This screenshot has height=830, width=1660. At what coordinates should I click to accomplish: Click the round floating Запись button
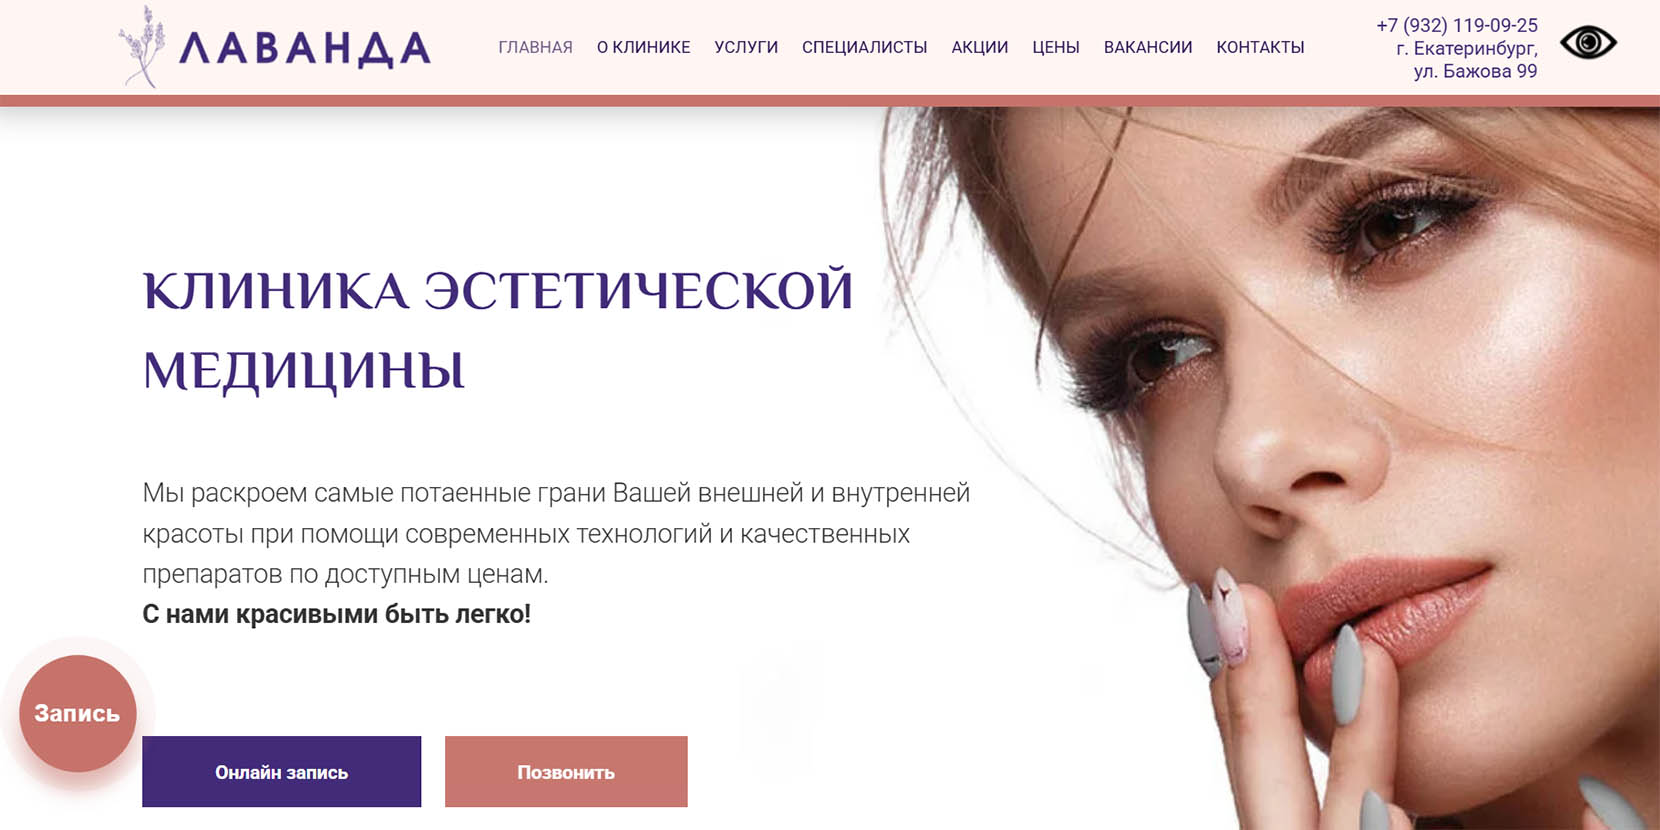pyautogui.click(x=78, y=713)
